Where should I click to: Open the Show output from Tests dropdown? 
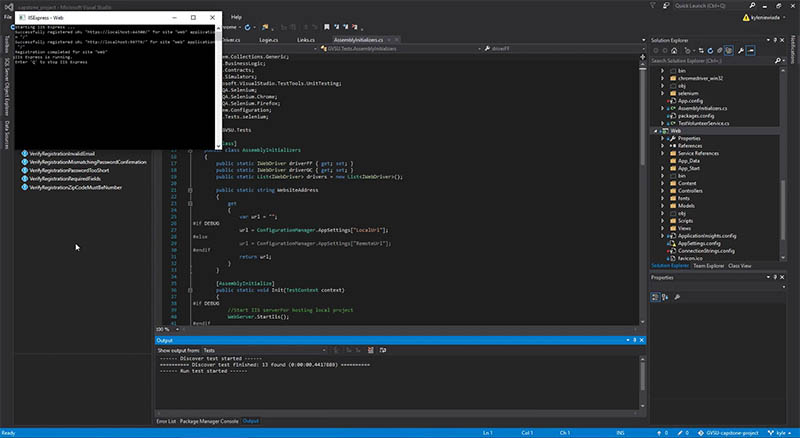tap(264, 351)
